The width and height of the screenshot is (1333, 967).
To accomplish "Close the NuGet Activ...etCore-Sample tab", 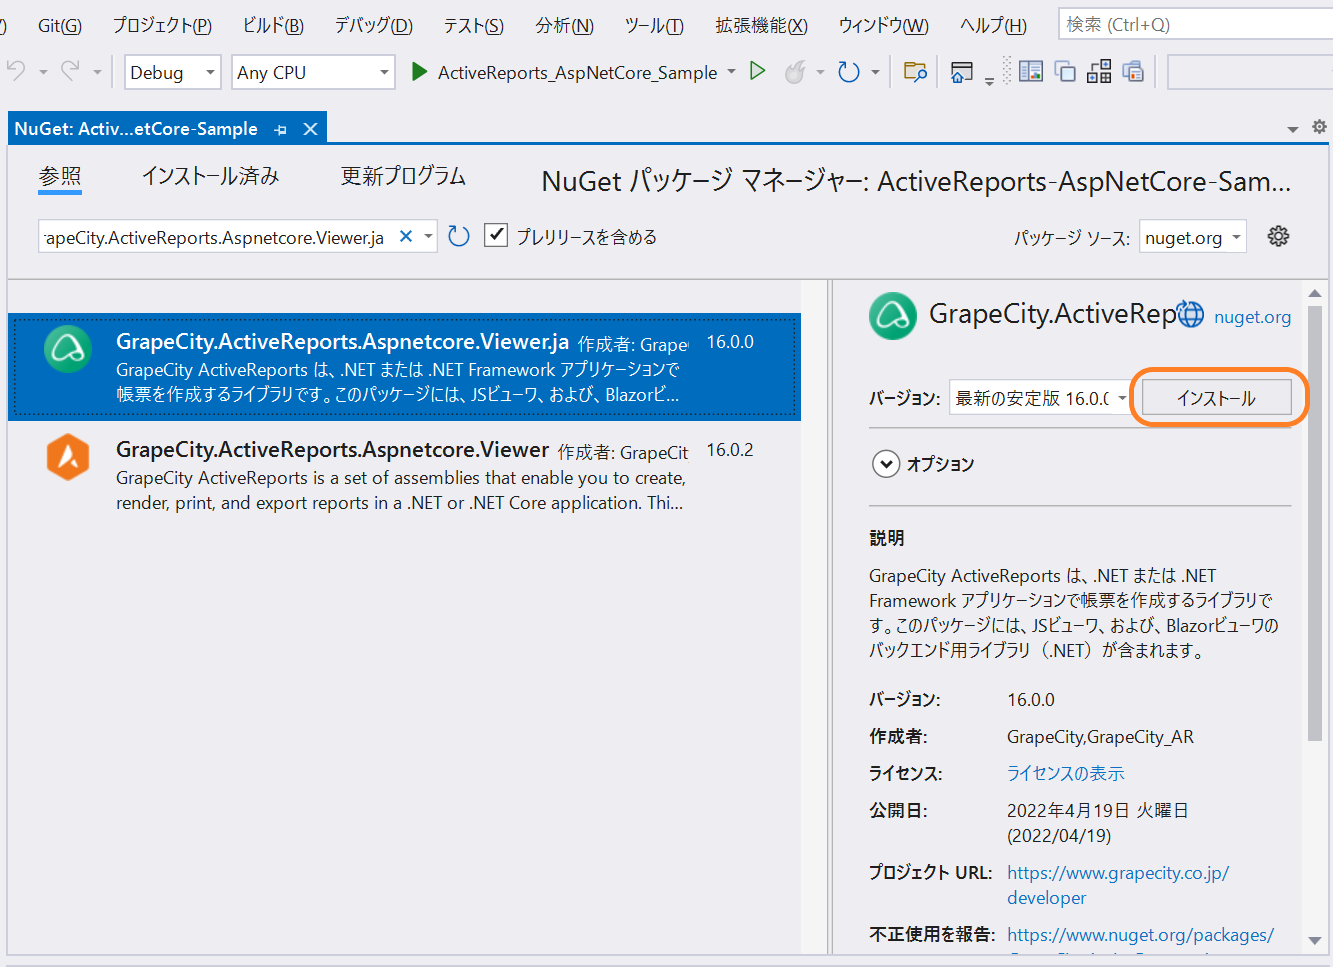I will pyautogui.click(x=310, y=129).
